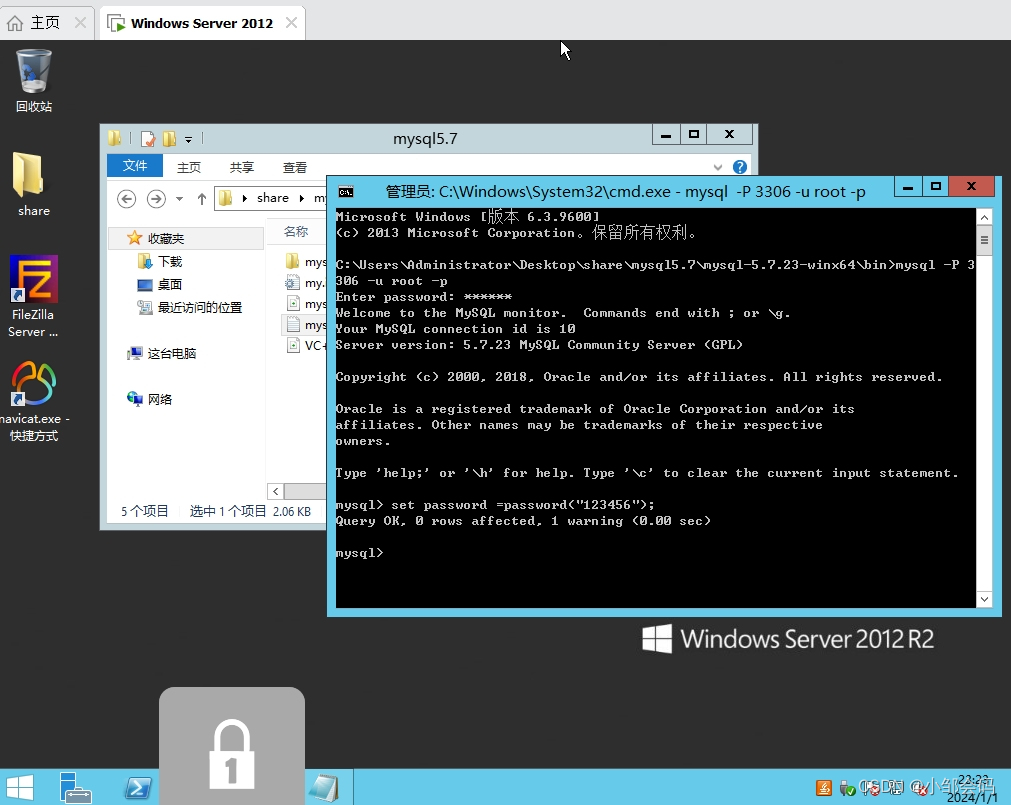Open recent locations dropdown in Explorer
Screen dimensions: 1011x805
(x=179, y=199)
